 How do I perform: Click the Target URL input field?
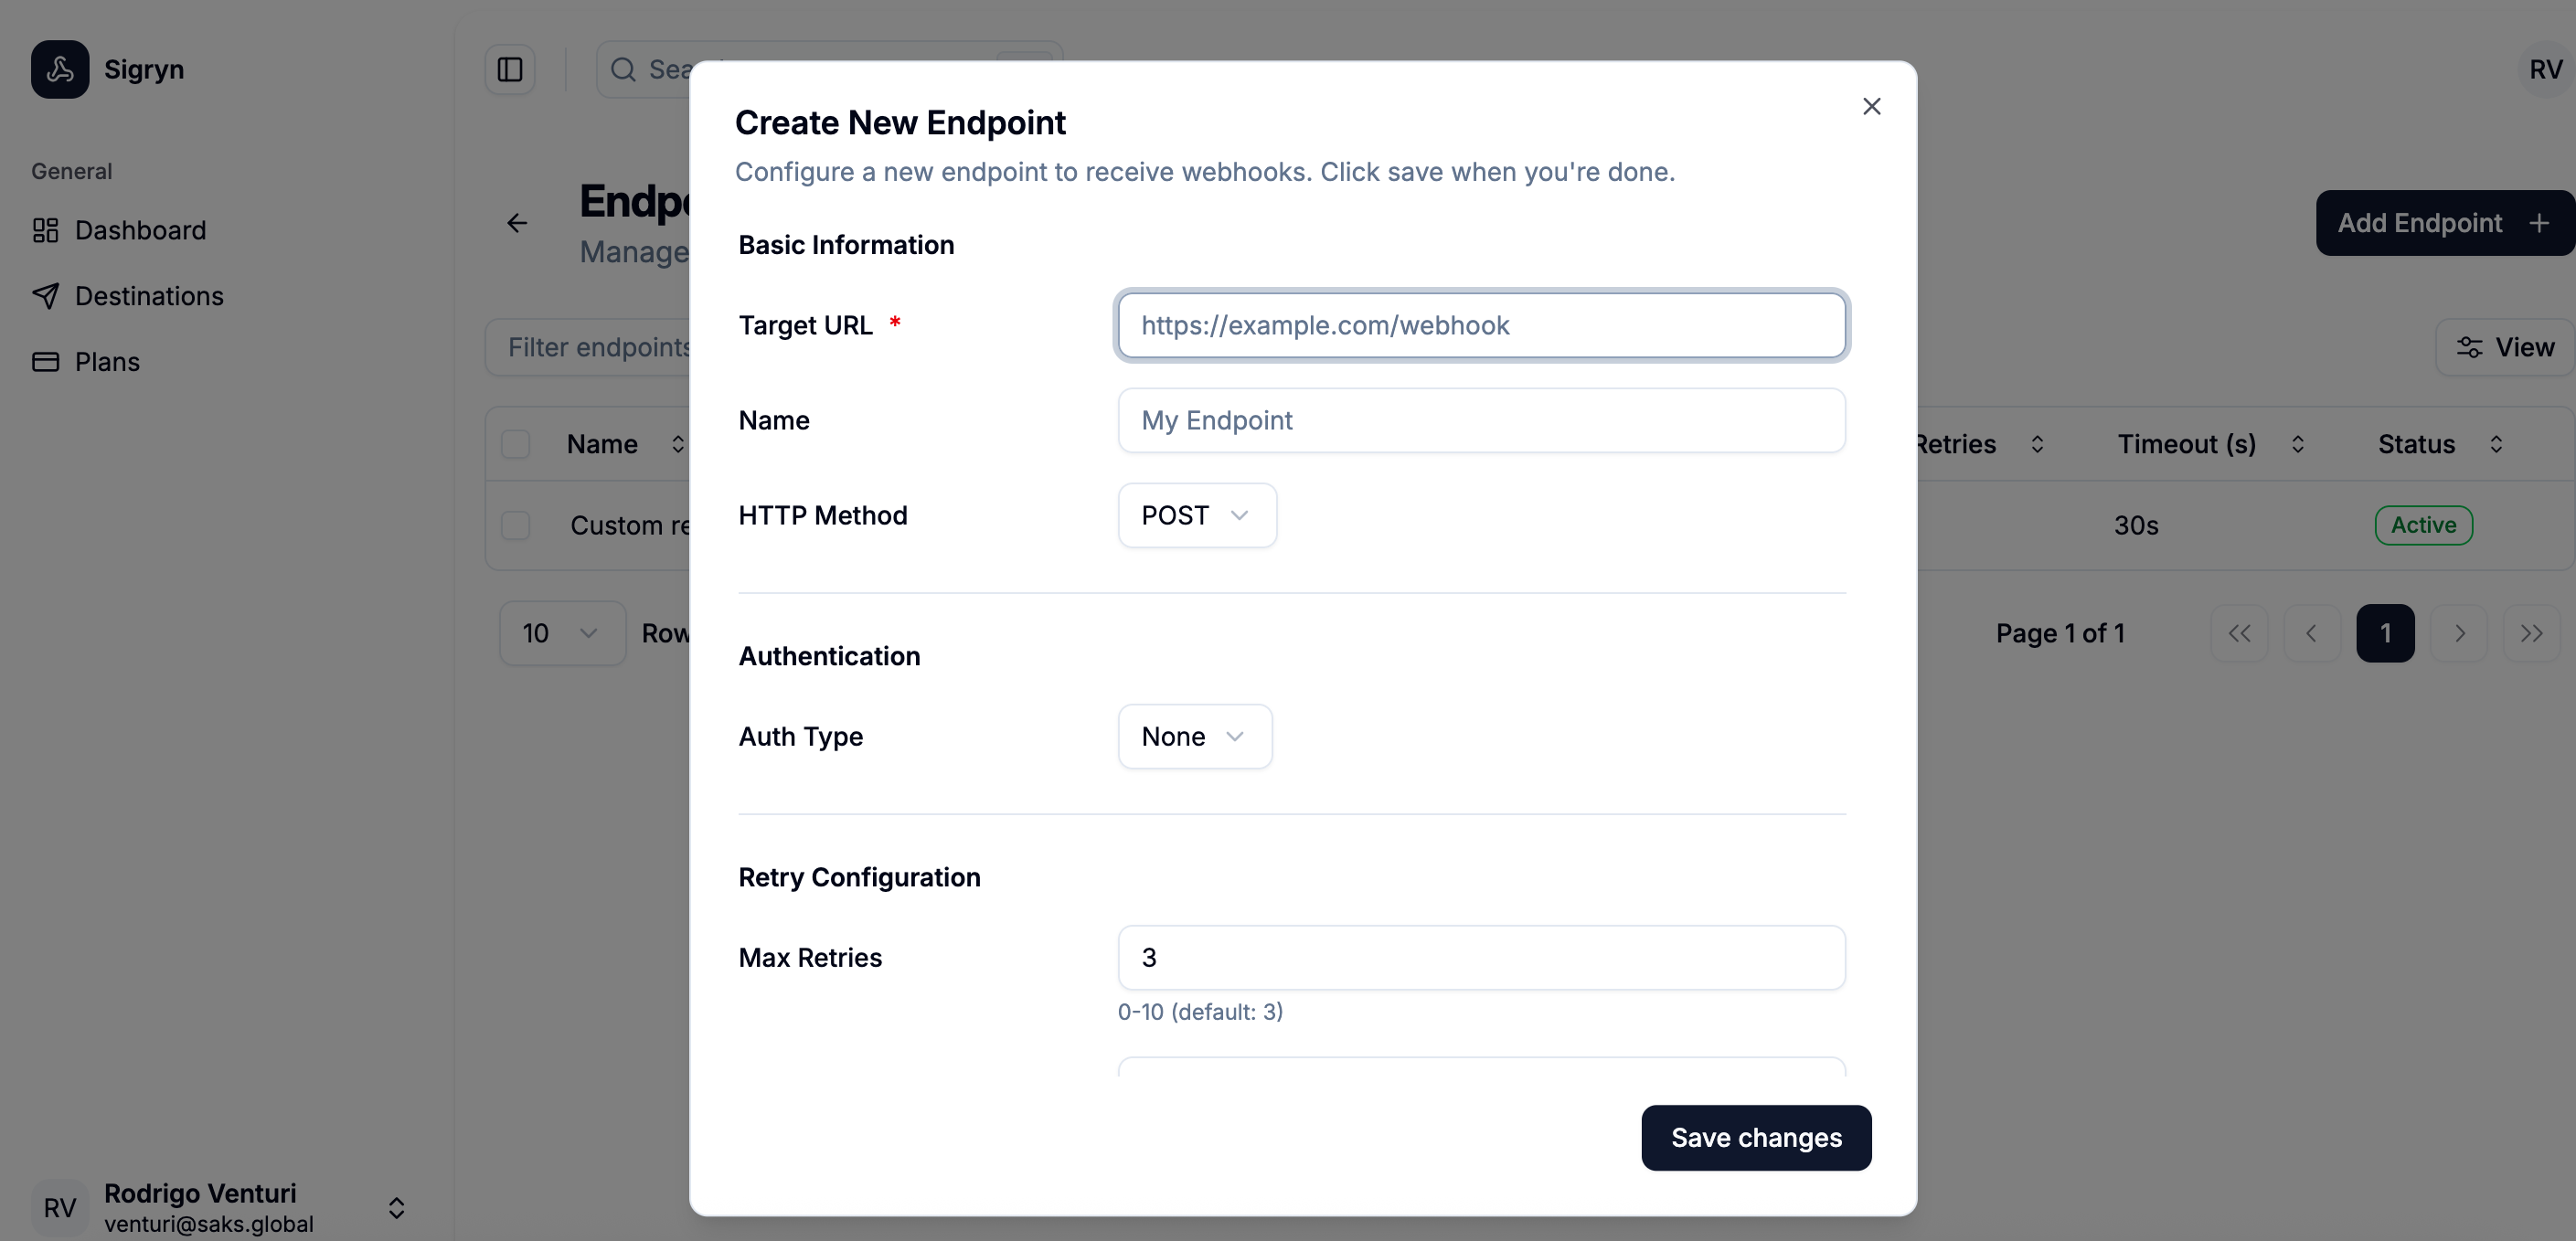(x=1481, y=325)
